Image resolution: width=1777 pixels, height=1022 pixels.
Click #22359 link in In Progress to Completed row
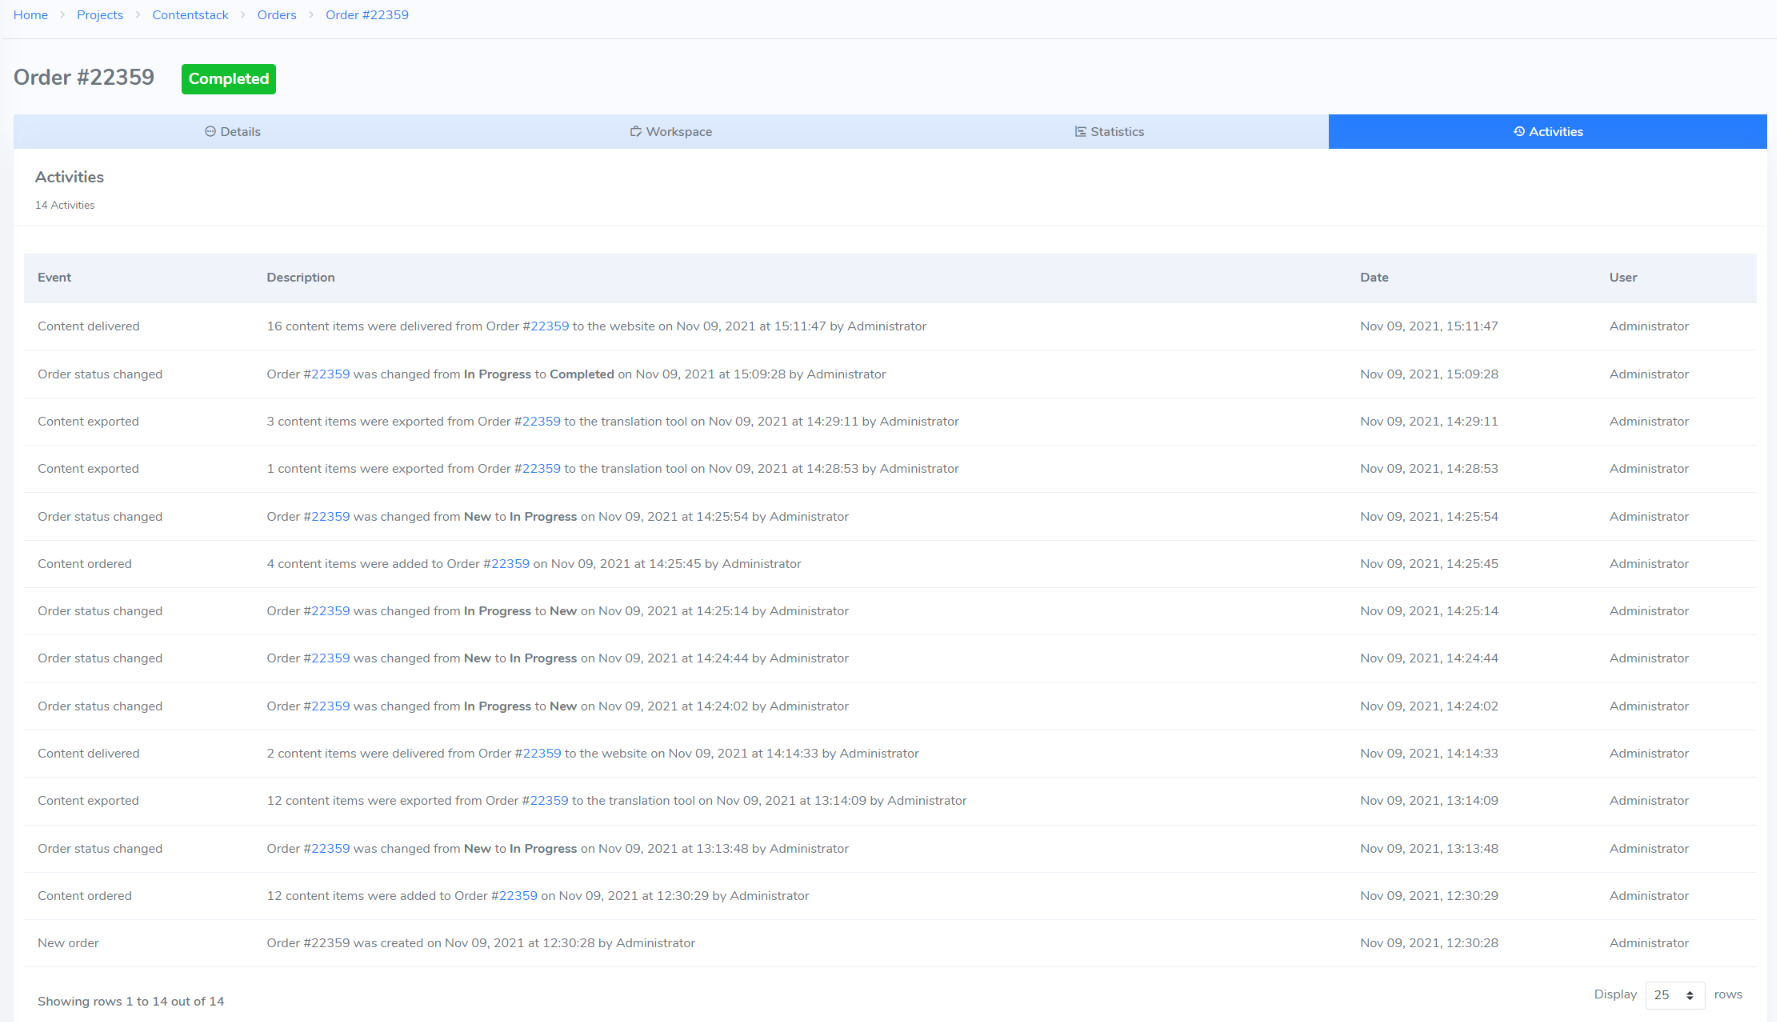coord(330,375)
